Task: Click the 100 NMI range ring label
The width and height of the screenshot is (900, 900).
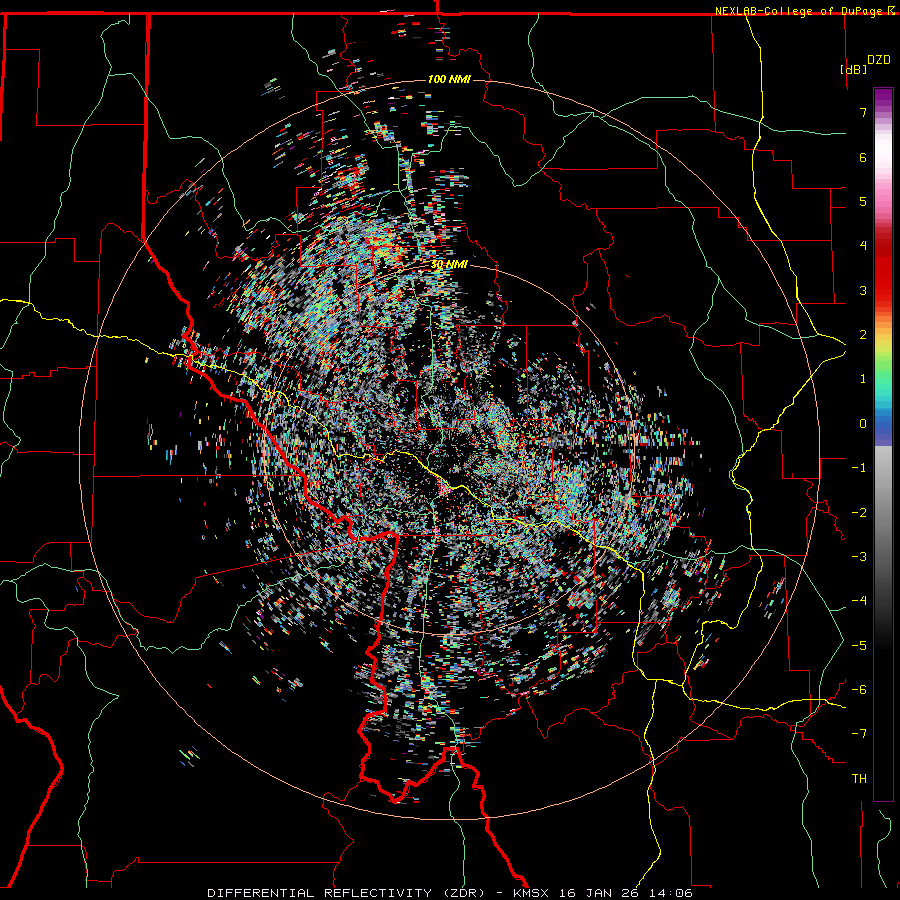Action: (x=449, y=79)
